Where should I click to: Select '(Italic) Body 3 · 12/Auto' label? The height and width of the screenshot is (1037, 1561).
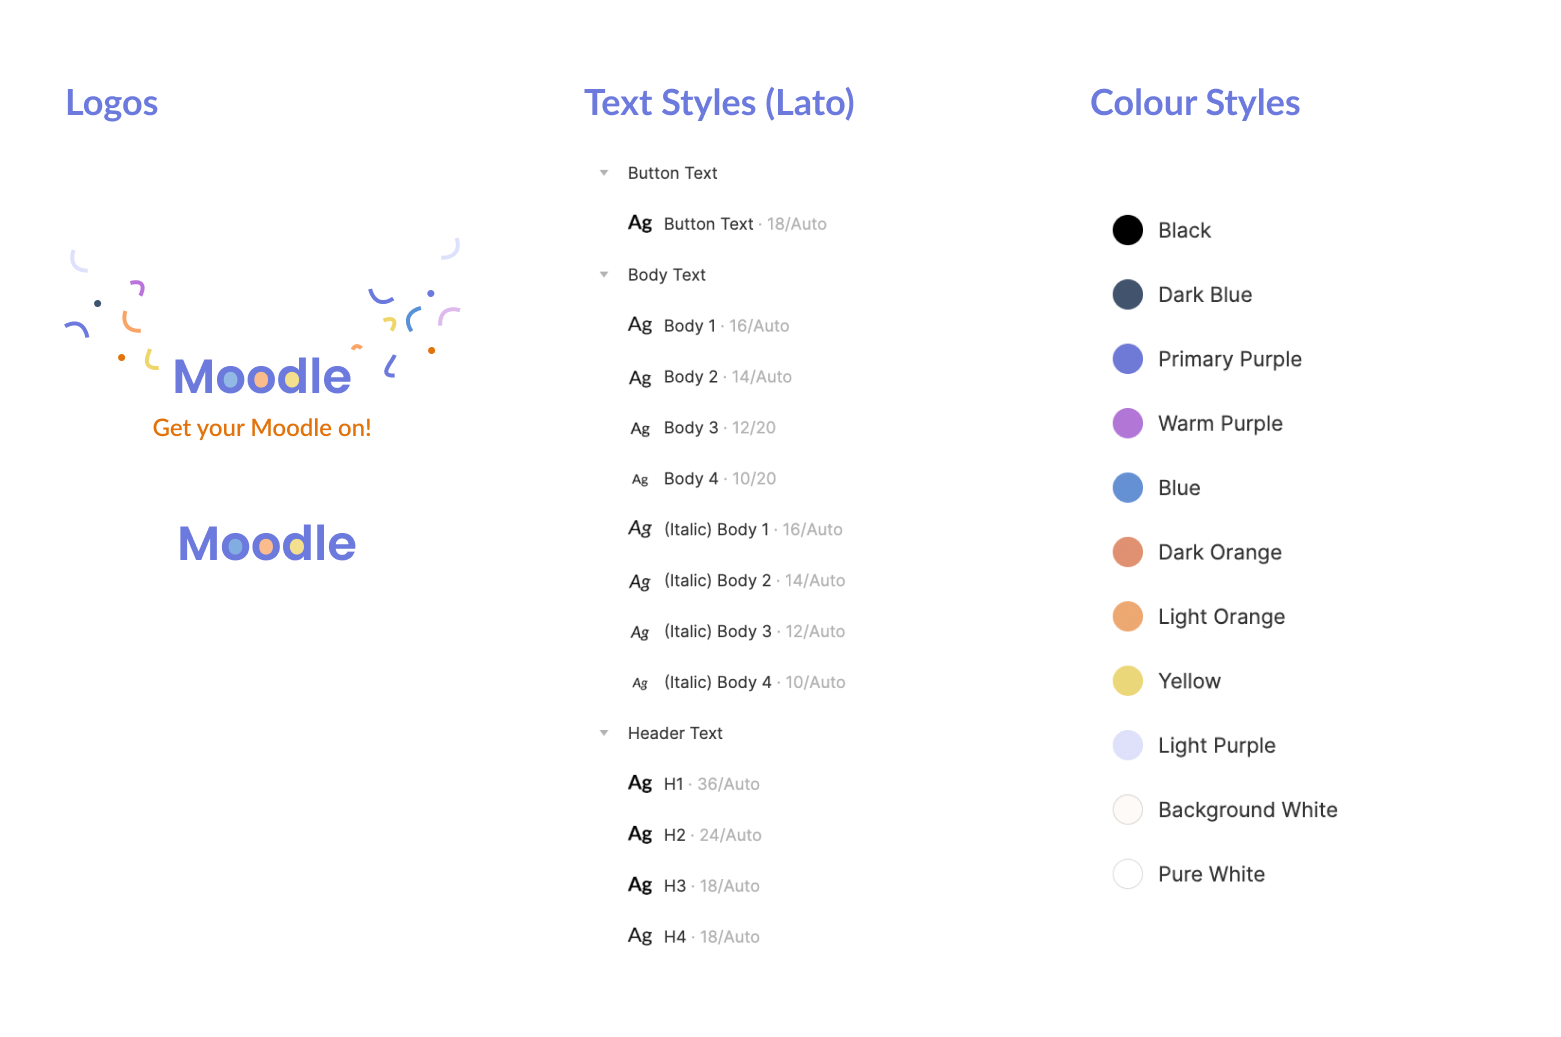[755, 632]
